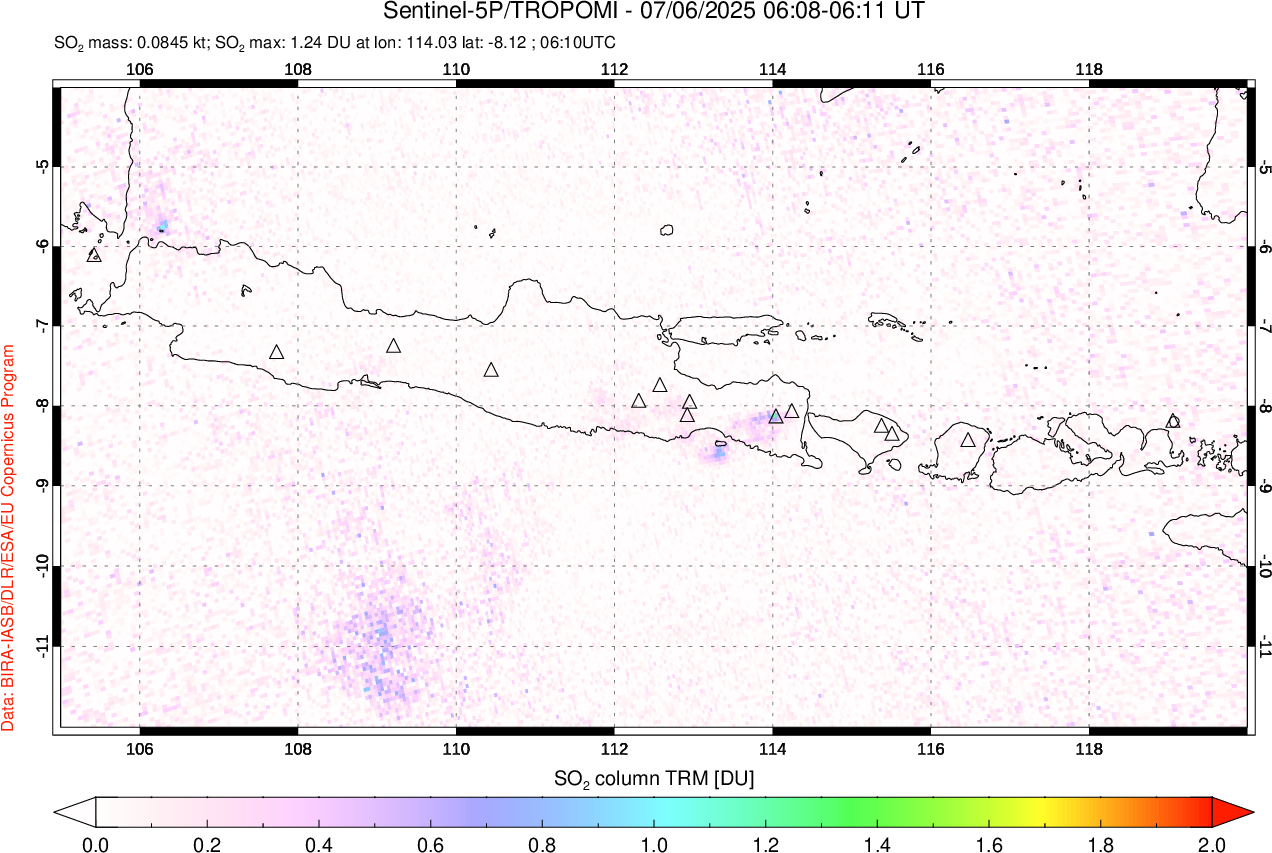This screenshot has width=1272, height=853.
Task: Click the volcano triangle on Lombok island
Action: 968,440
